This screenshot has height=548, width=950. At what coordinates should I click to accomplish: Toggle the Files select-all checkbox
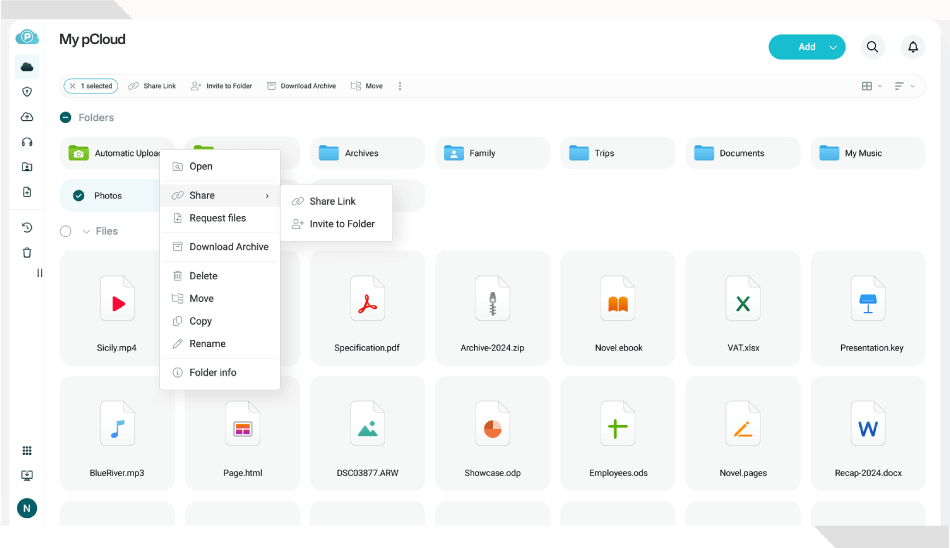coord(65,231)
